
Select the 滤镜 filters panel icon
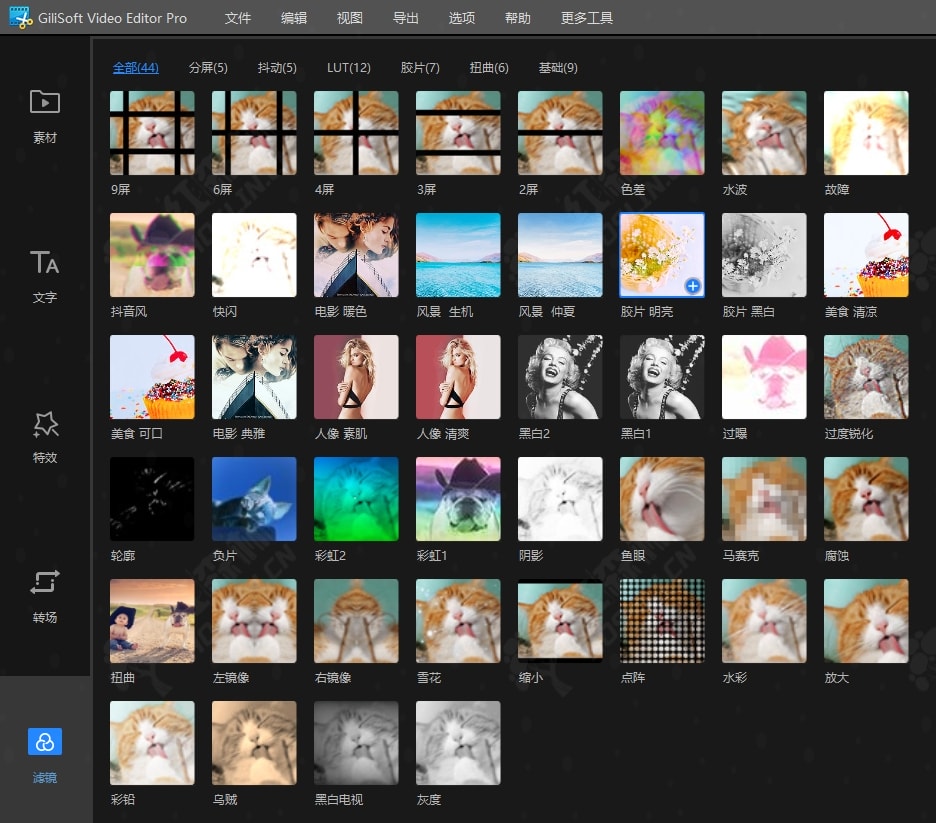45,742
